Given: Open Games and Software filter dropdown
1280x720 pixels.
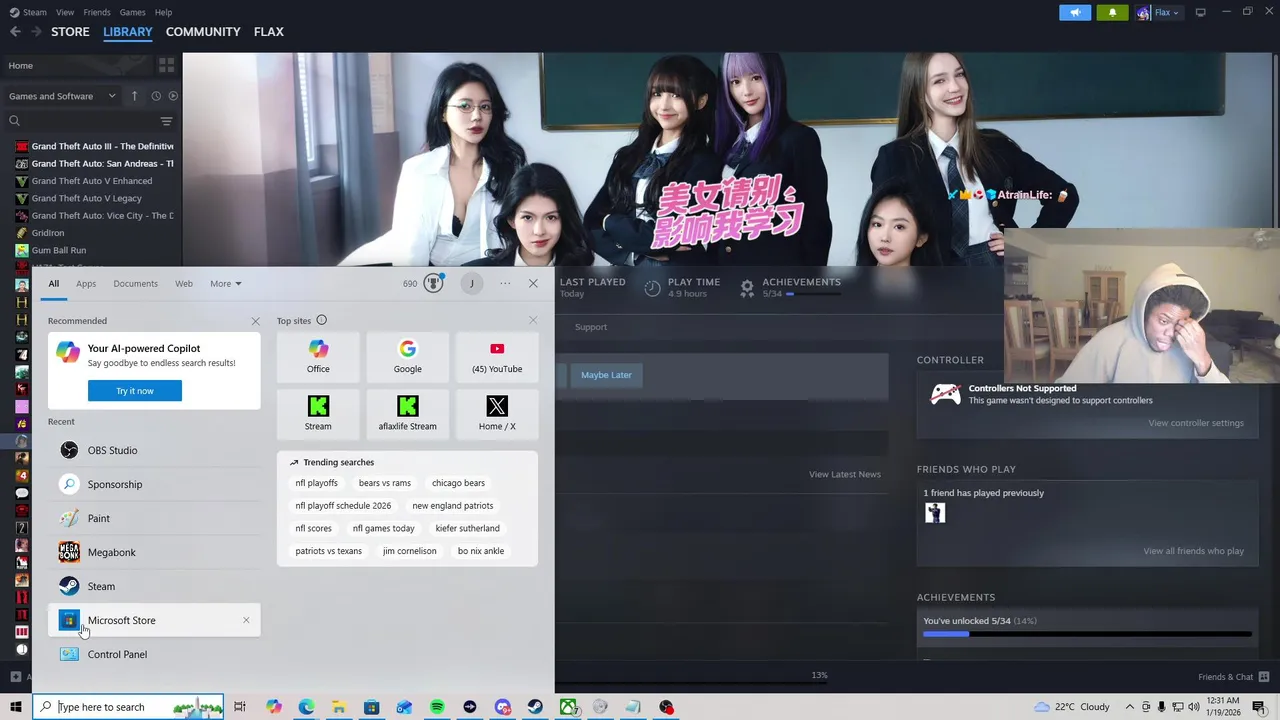Looking at the screenshot, I should tap(63, 96).
